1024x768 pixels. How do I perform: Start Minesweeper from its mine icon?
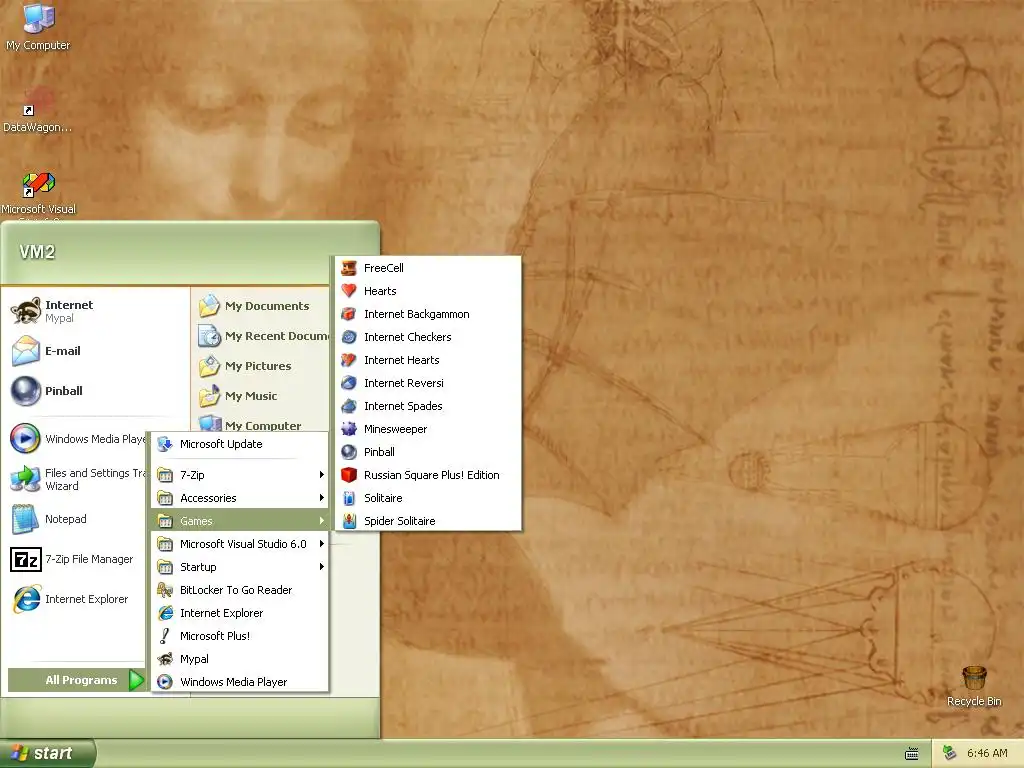tap(349, 429)
